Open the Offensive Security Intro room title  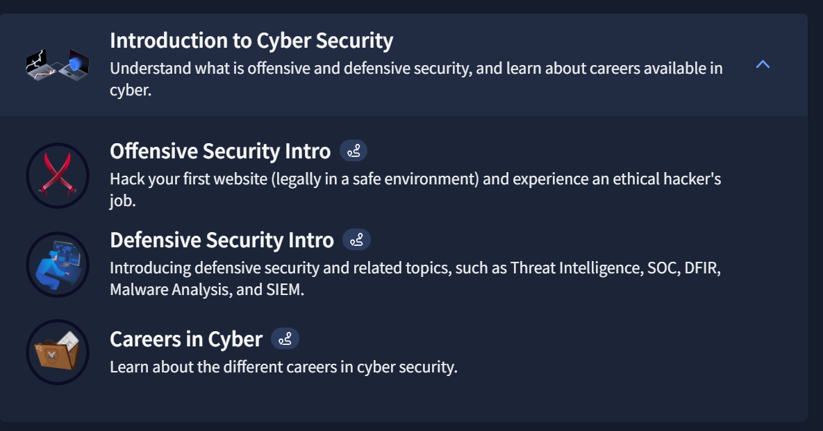220,151
